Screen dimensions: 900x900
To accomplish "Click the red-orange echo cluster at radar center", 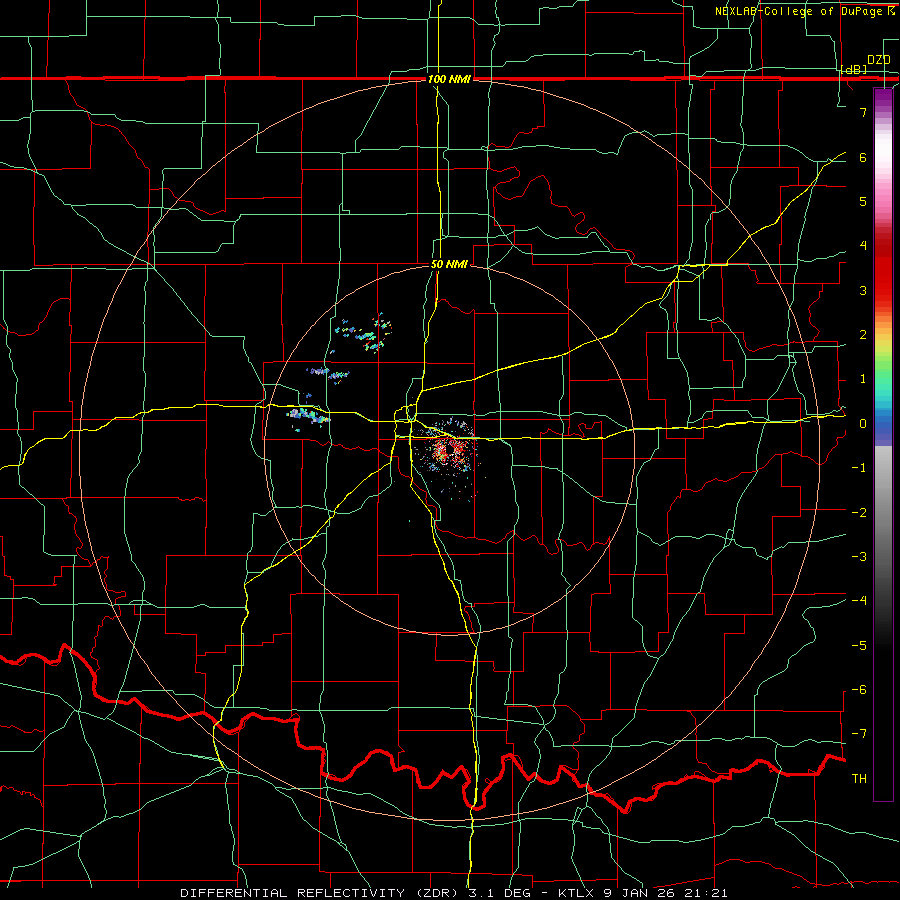I will (449, 452).
